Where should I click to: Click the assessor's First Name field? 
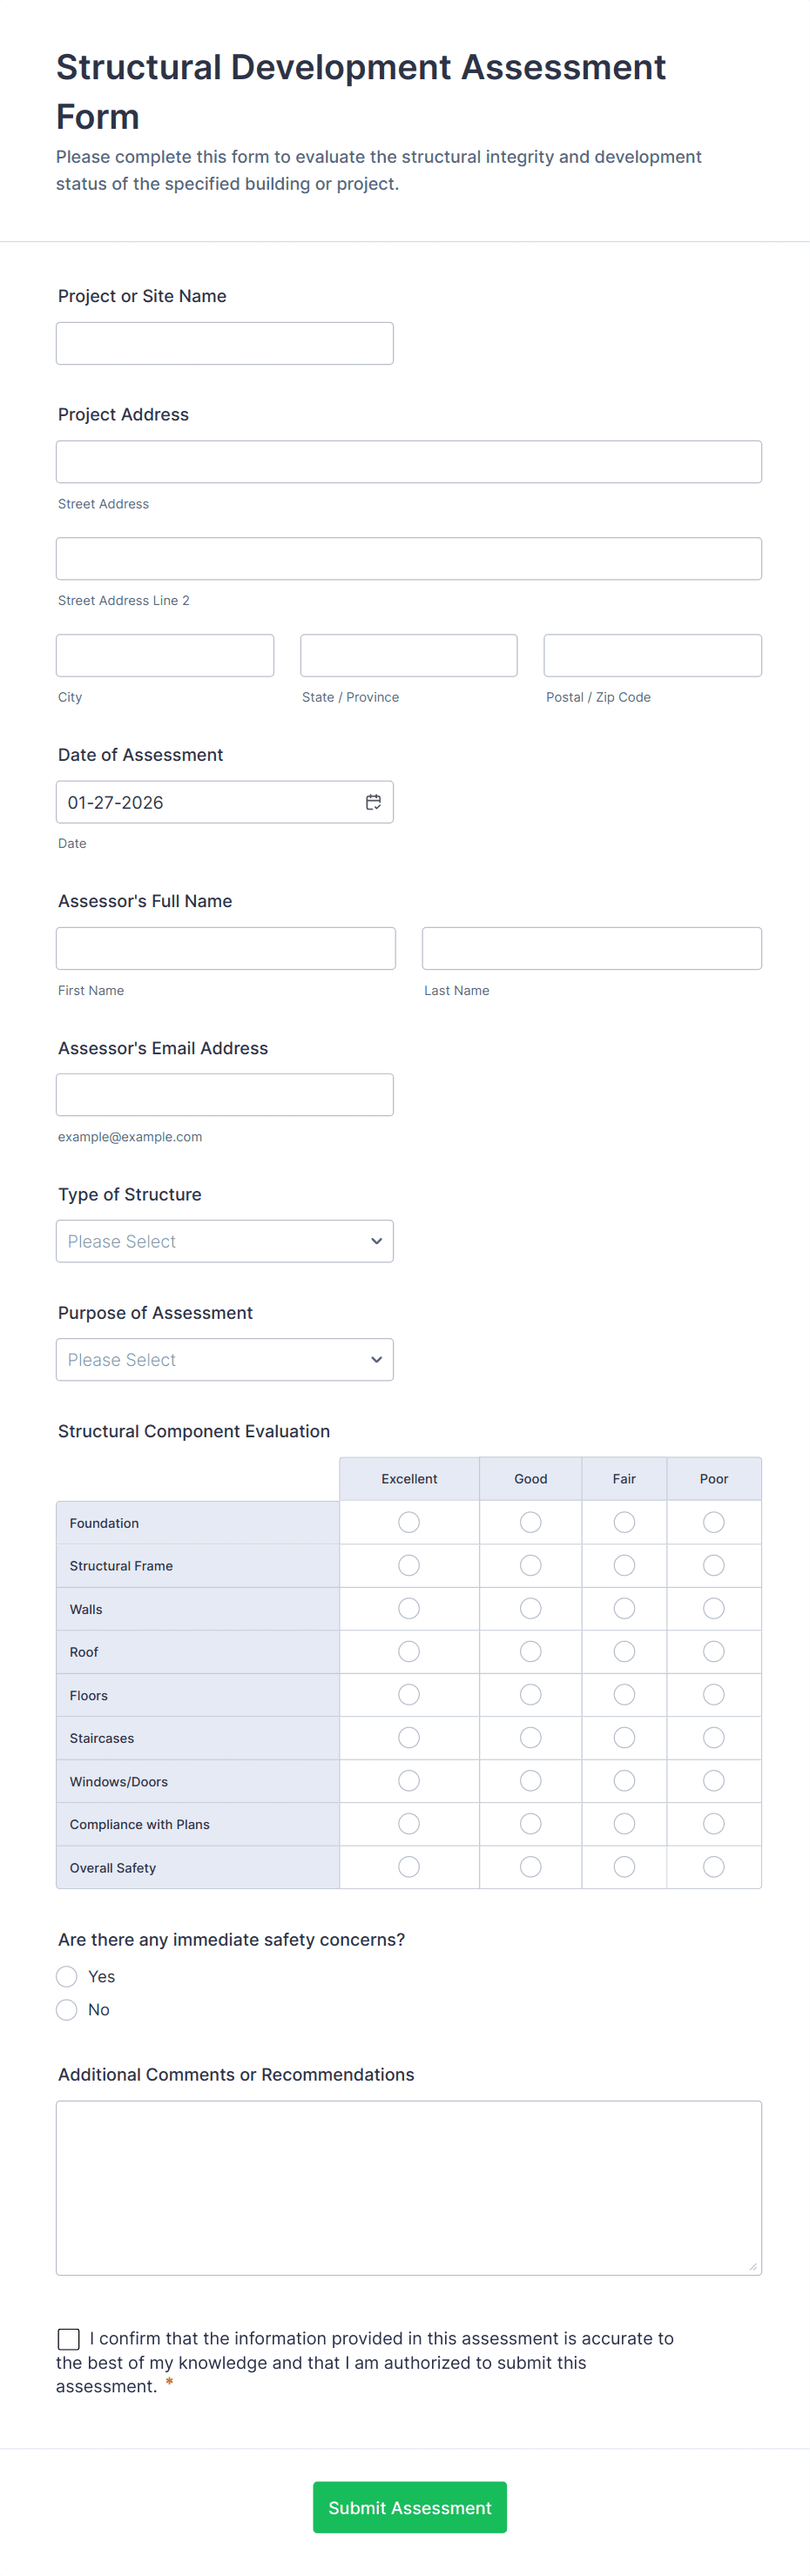(x=225, y=948)
